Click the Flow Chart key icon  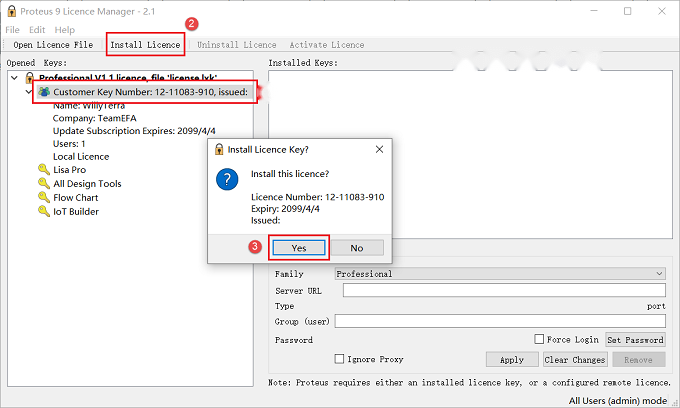(44, 197)
